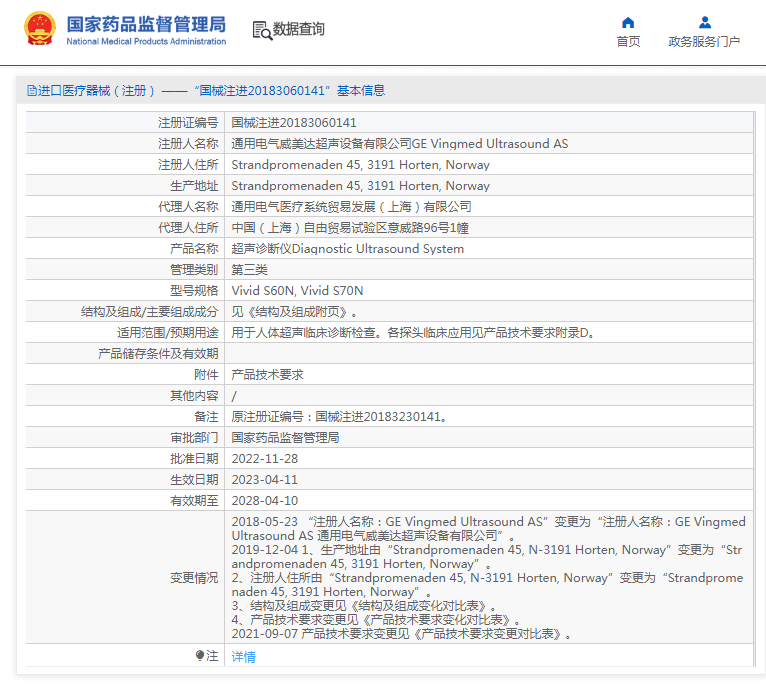The image size is (766, 684).
Task: Click the 见《结构及组成附页》 value
Action: [294, 312]
